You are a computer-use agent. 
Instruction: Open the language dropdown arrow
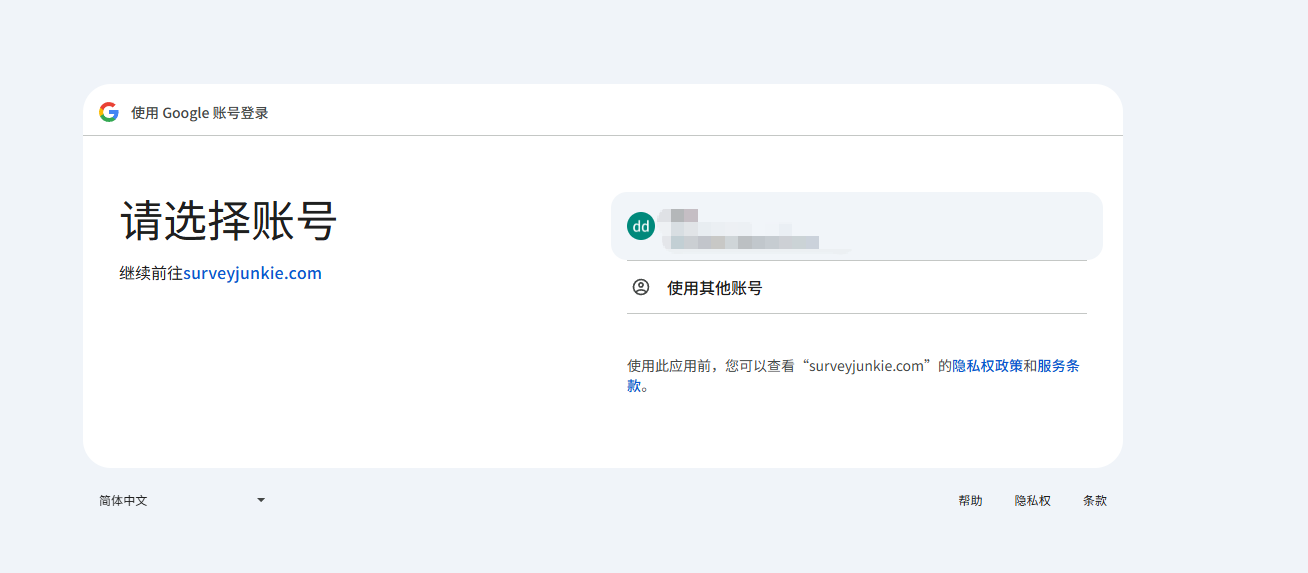click(261, 500)
